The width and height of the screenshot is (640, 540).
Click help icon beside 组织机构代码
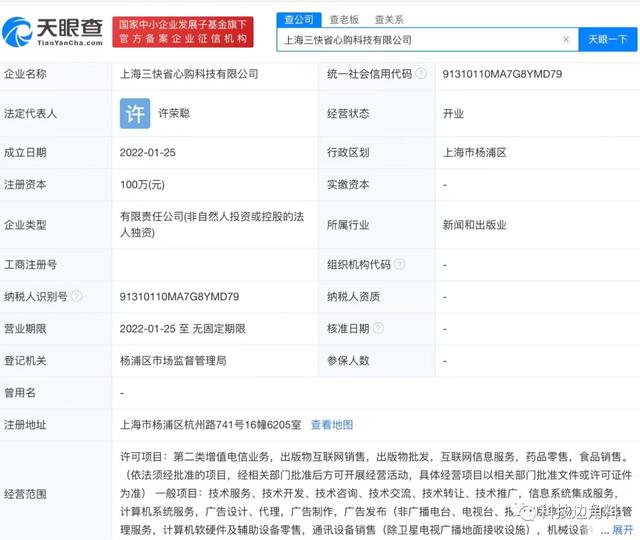point(400,264)
